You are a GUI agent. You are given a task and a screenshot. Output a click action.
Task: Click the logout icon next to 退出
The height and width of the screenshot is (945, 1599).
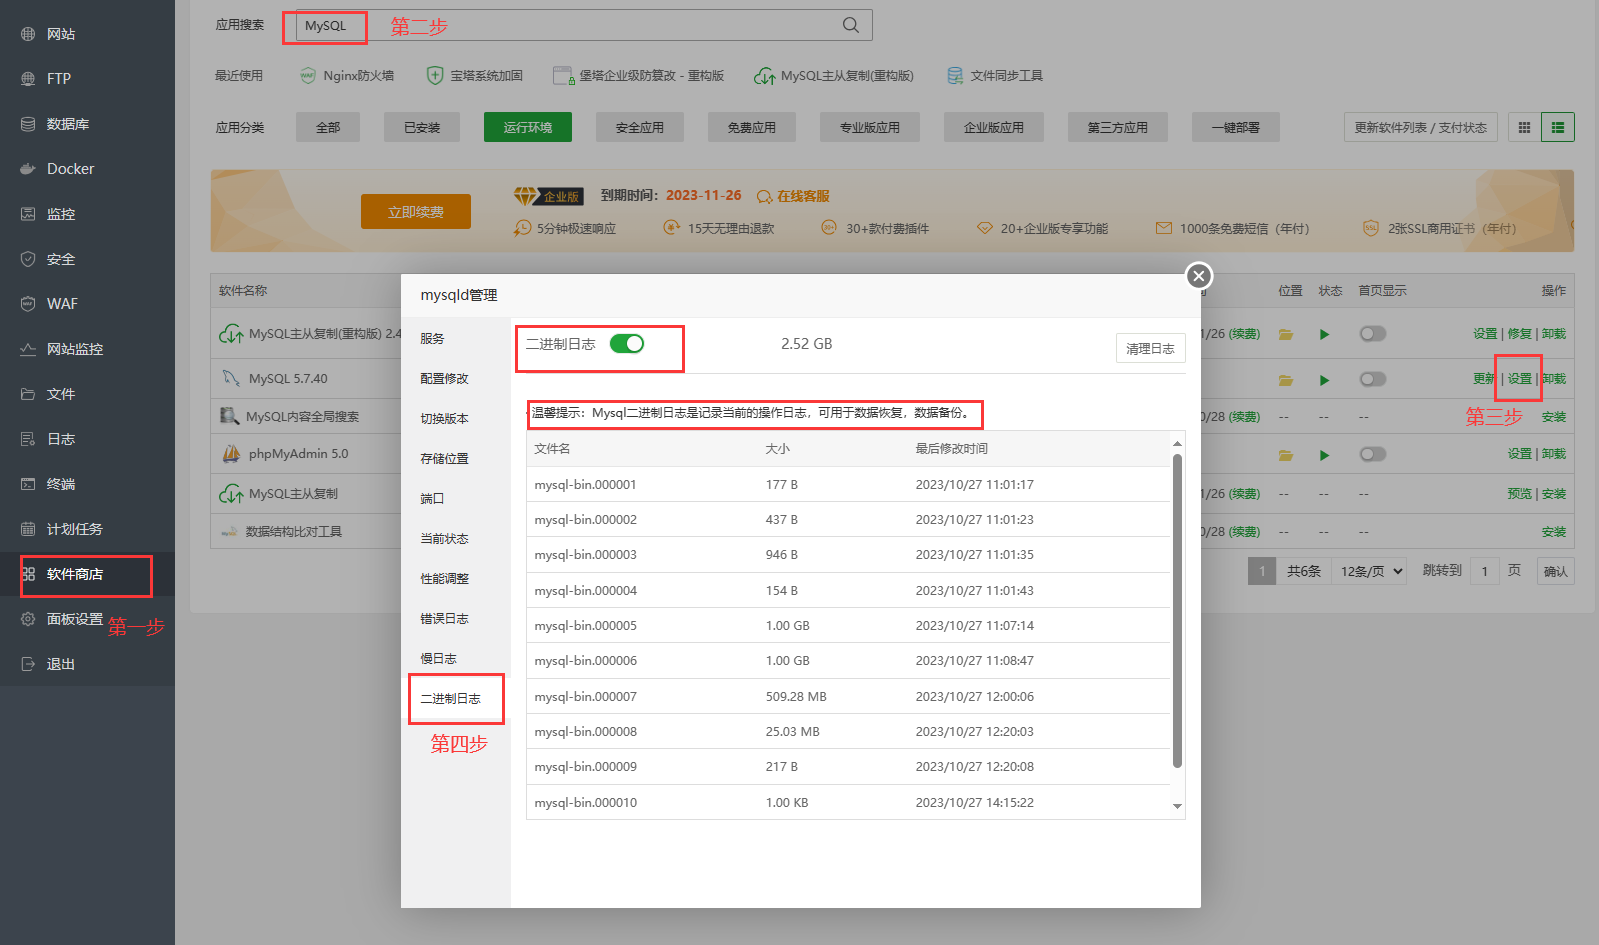click(28, 664)
